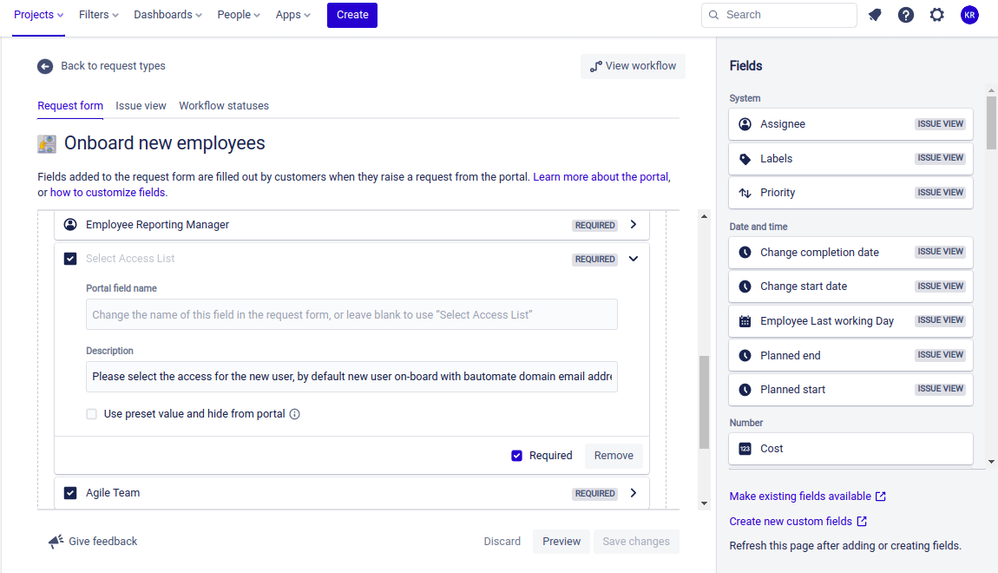Image resolution: width=998 pixels, height=573 pixels.
Task: Click the top Search box
Action: pyautogui.click(x=779, y=15)
